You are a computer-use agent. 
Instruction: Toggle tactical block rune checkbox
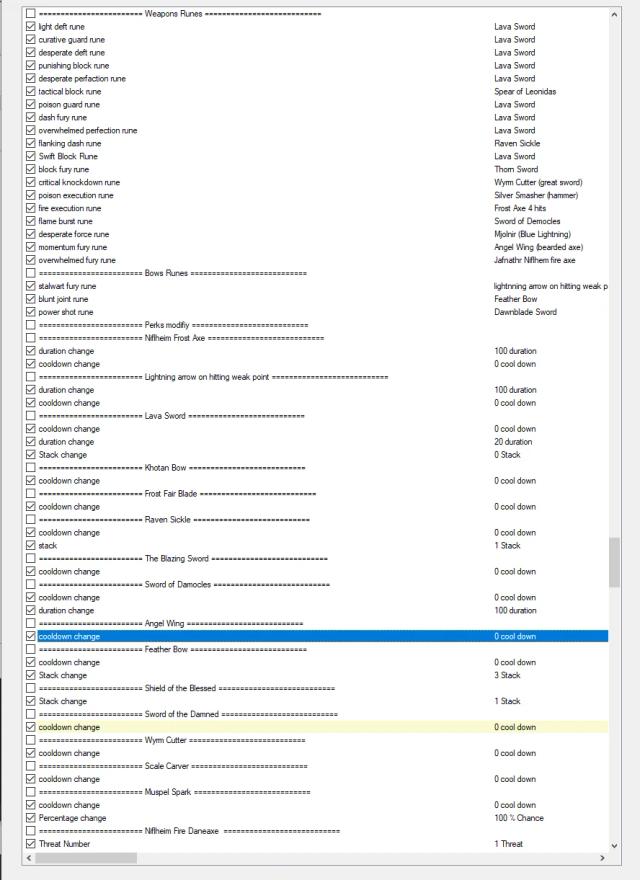pos(31,91)
